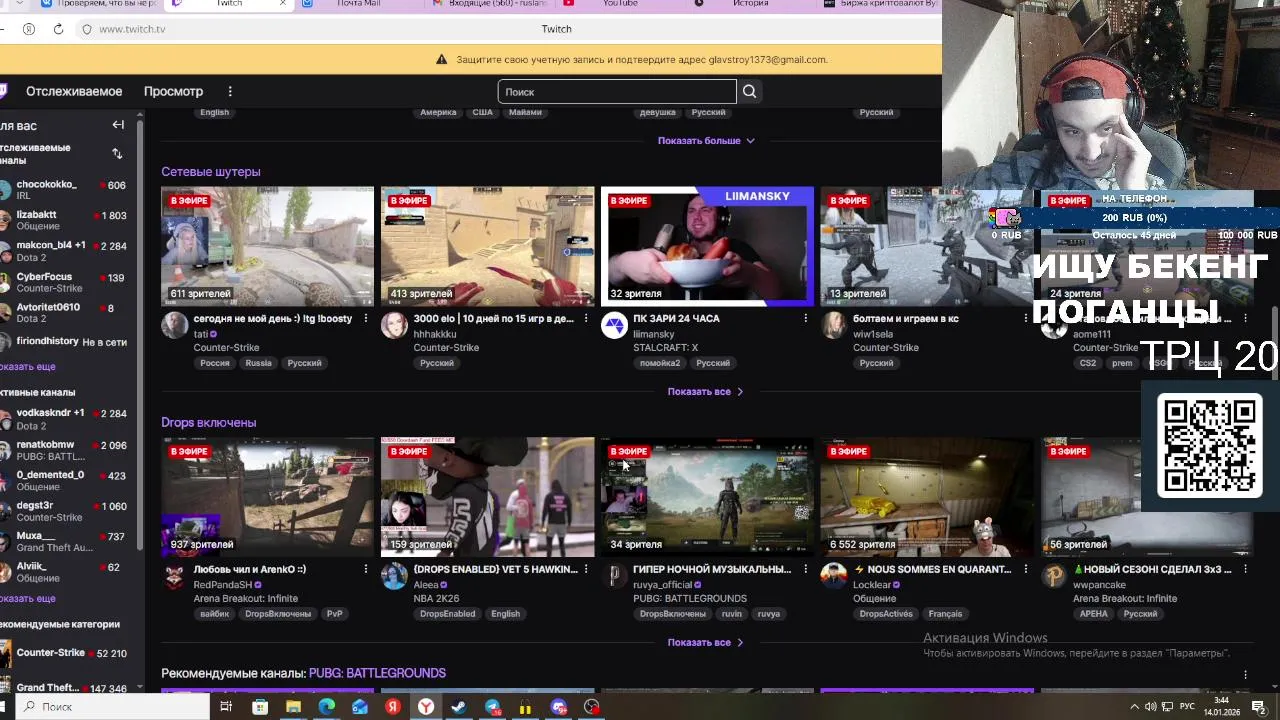Open options for the wwpancake stream card
Image resolution: width=1280 pixels, height=720 pixels.
pos(1245,569)
